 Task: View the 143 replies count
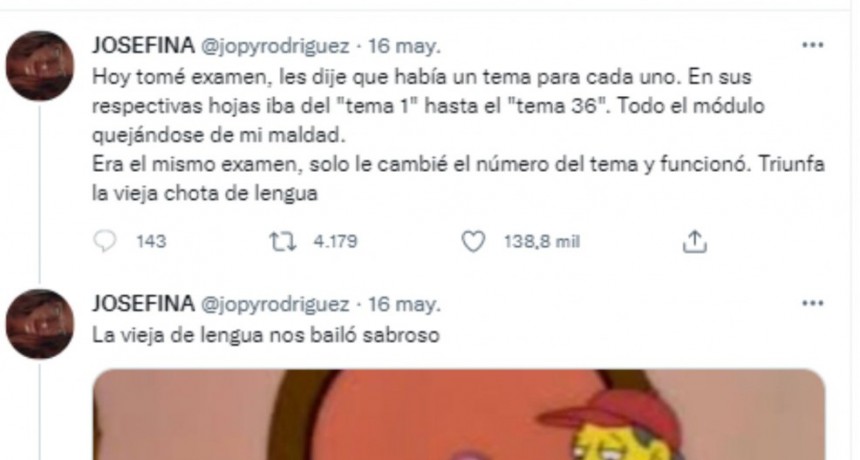point(151,242)
